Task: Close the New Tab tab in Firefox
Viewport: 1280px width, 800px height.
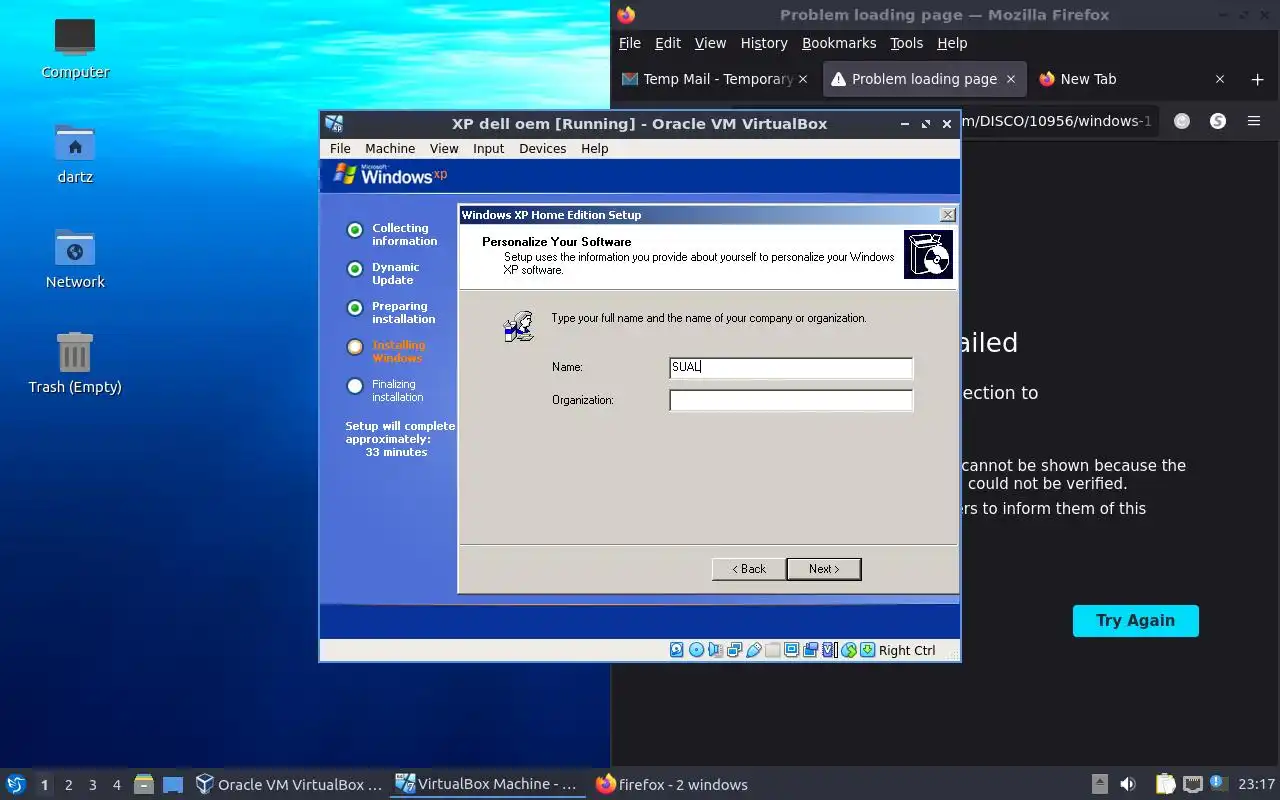Action: coord(1220,79)
